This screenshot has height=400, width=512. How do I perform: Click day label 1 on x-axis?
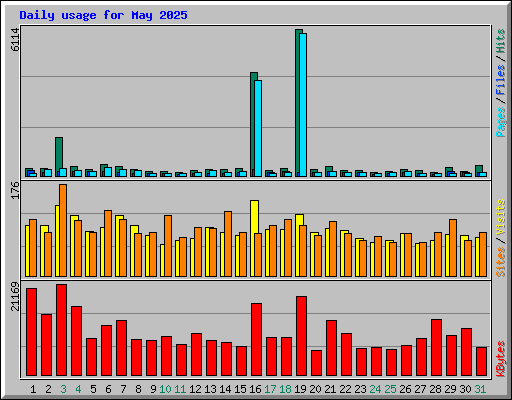point(33,389)
